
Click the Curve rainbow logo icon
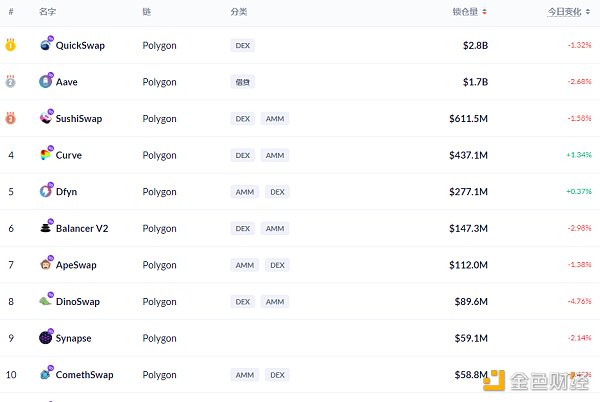pos(46,155)
